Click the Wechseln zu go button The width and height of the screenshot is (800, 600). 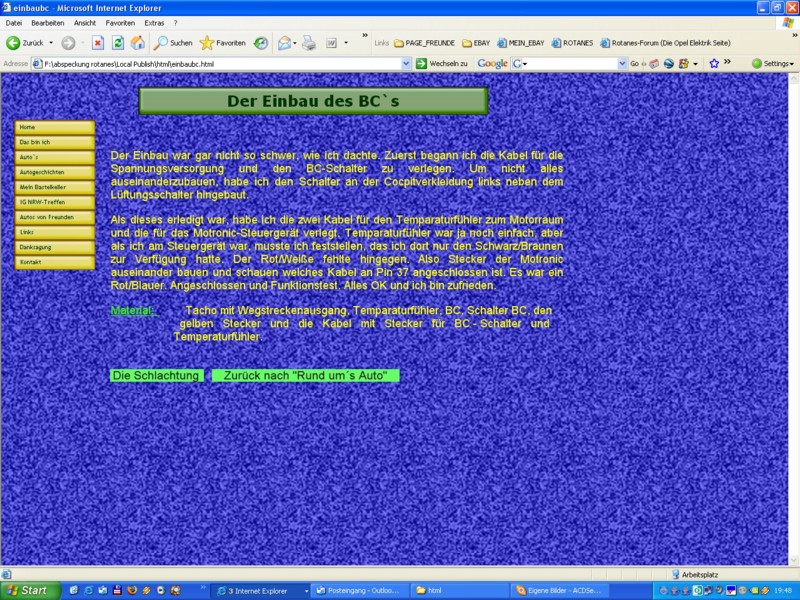pyautogui.click(x=442, y=63)
